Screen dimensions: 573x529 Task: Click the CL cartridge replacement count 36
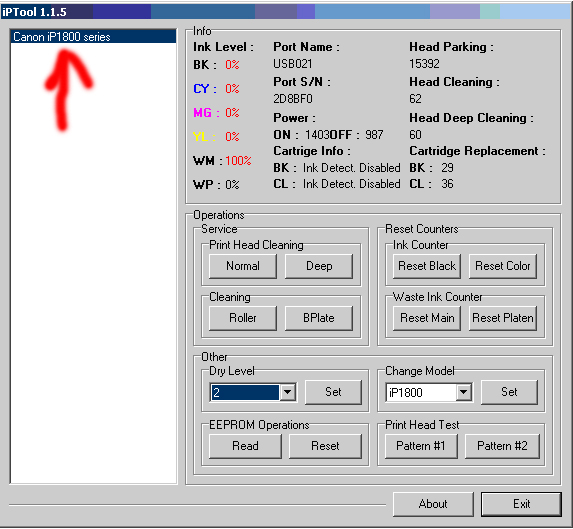(447, 184)
